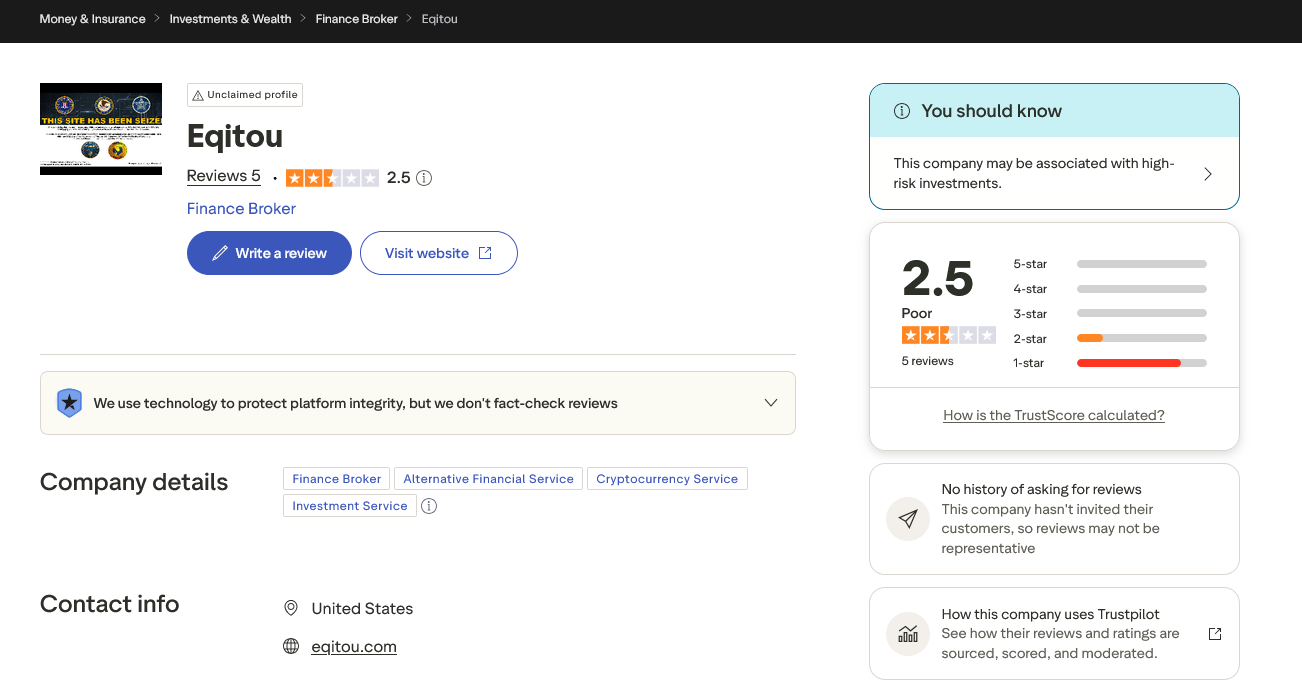Click the Eqitou breadcrumb text
The width and height of the screenshot is (1302, 690).
[x=439, y=19]
